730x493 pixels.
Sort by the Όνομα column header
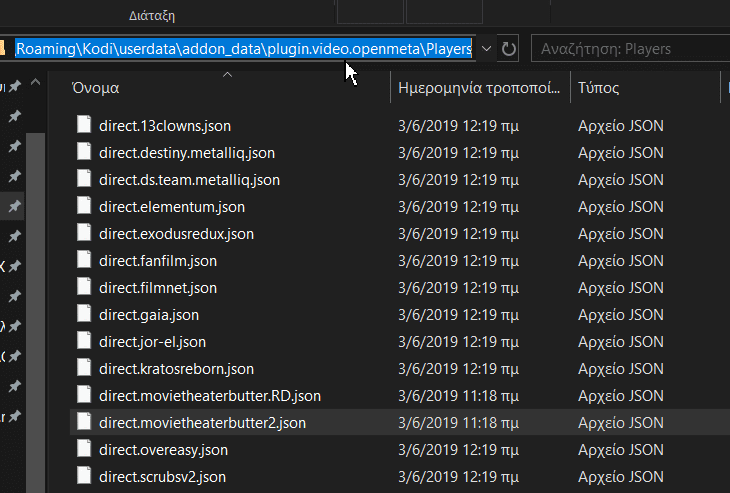(x=95, y=88)
